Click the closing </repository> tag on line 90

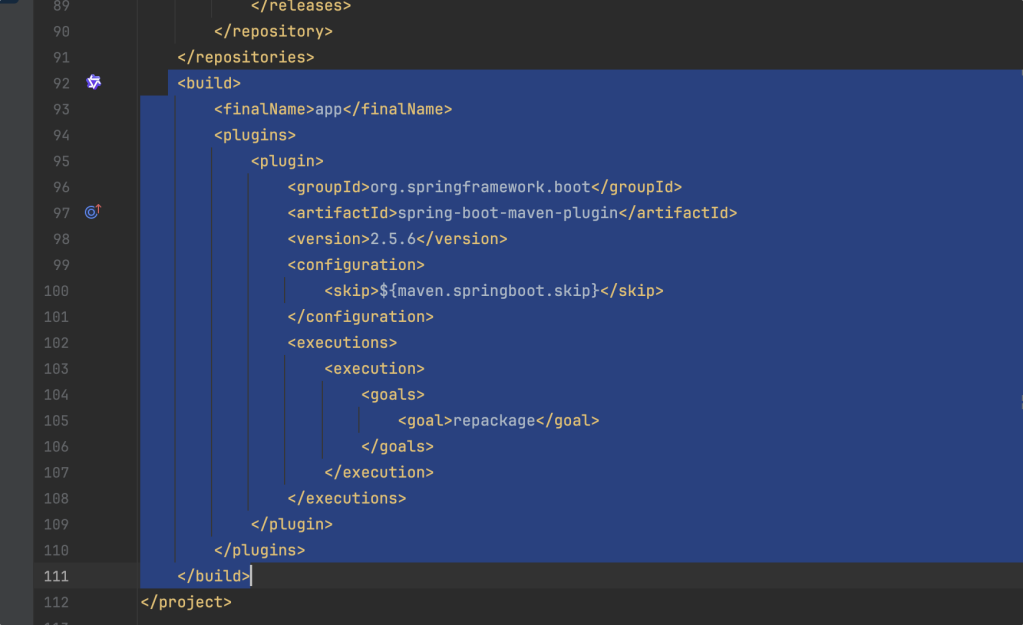[273, 31]
